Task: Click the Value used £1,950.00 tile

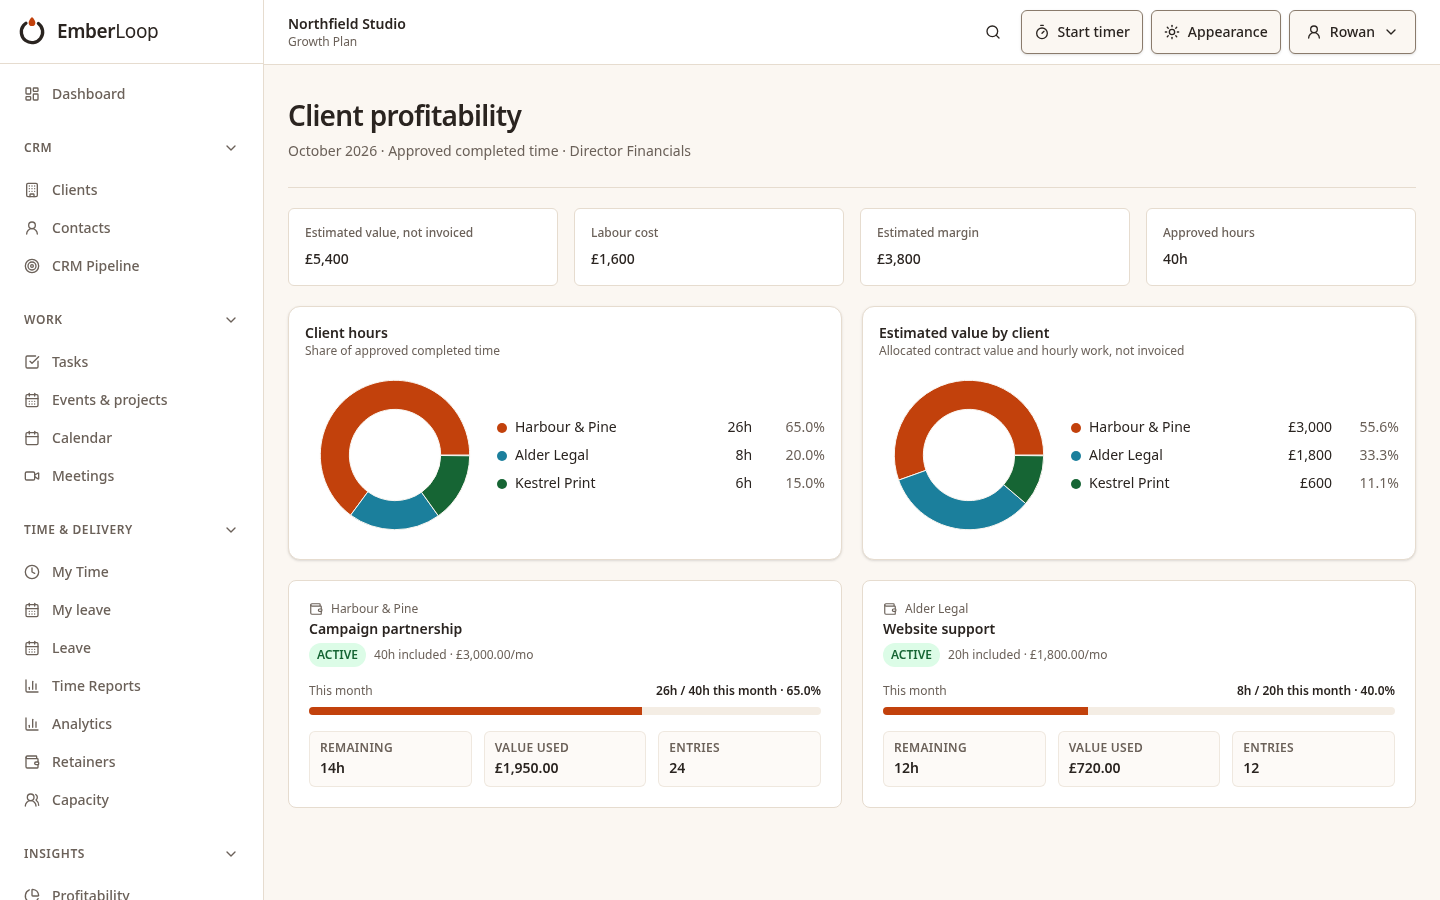Action: [x=565, y=759]
